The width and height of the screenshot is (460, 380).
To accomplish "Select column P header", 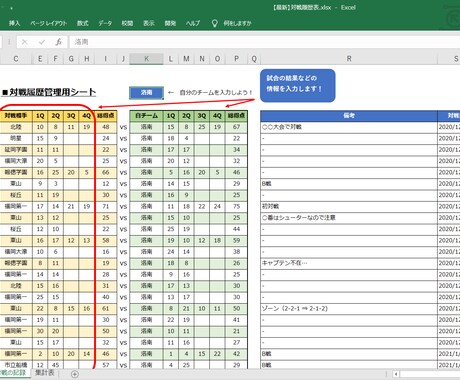I will tap(236, 59).
